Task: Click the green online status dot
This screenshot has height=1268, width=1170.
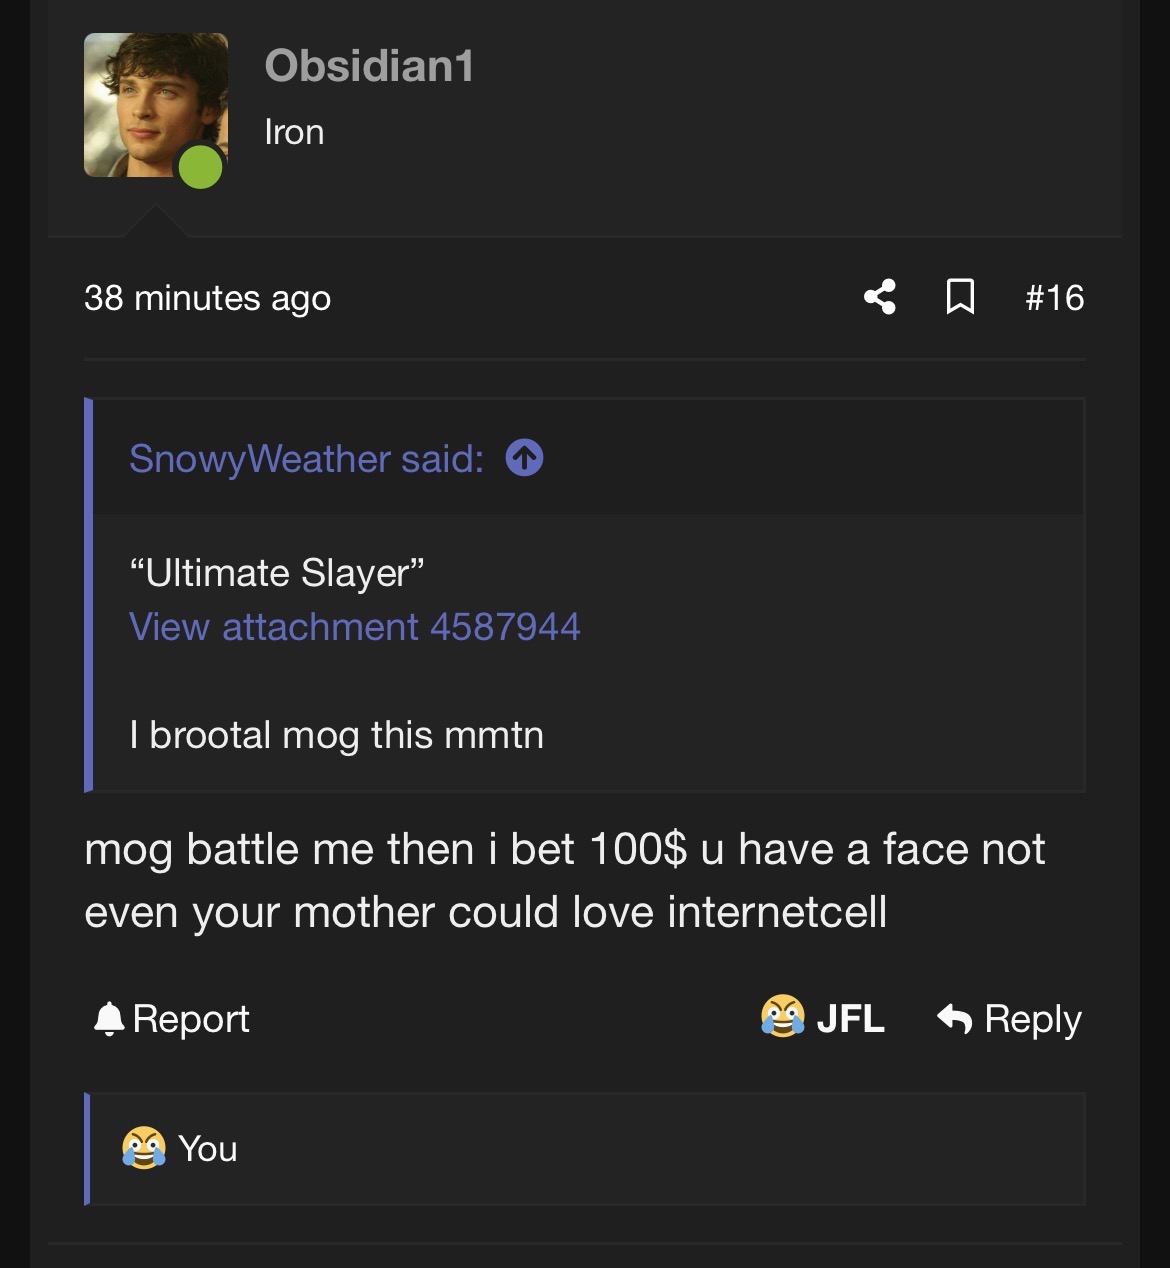Action: click(x=200, y=167)
